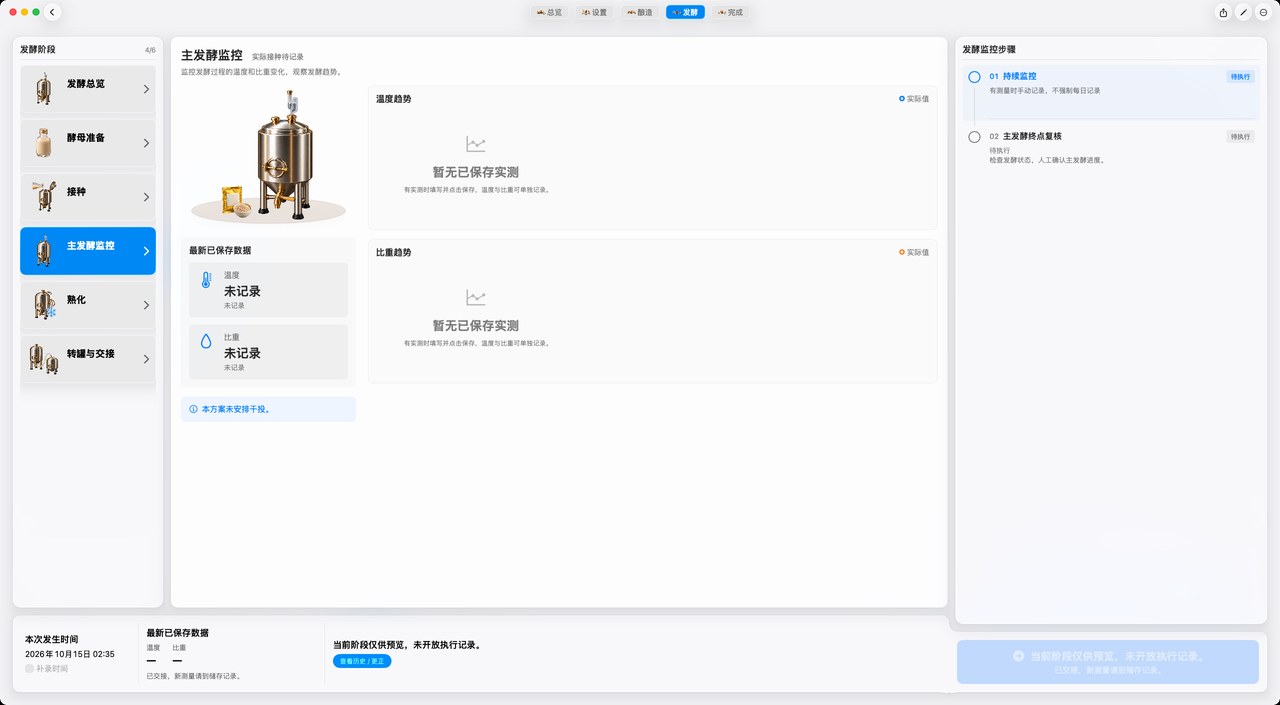Screen dimensions: 1280x705
Task: Open the 转罐与交接 stage
Action: click(x=88, y=359)
